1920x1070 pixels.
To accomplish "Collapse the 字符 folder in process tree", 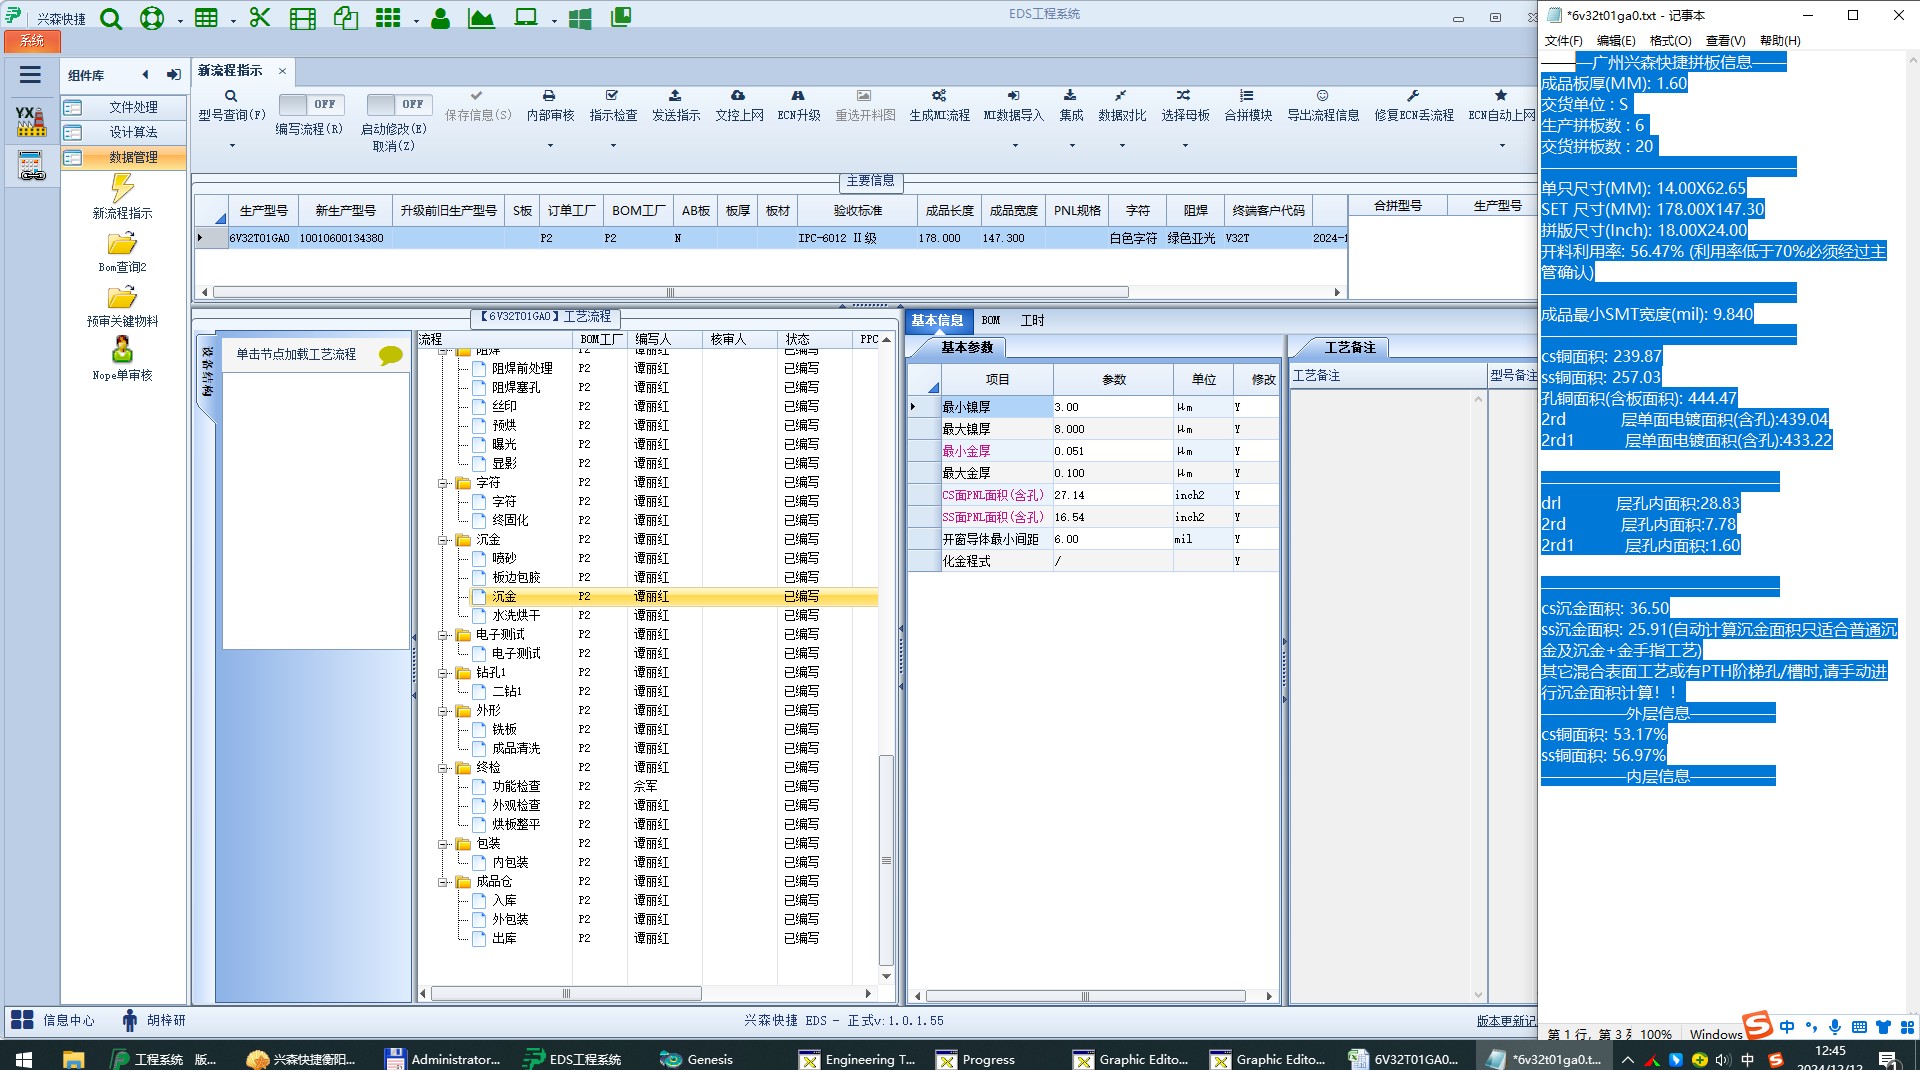I will click(x=443, y=483).
